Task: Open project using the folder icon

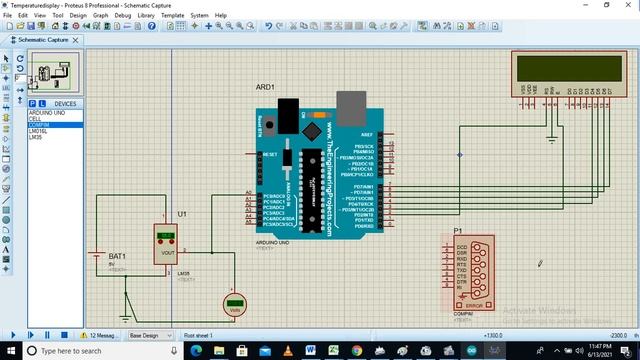Action: [x=20, y=26]
